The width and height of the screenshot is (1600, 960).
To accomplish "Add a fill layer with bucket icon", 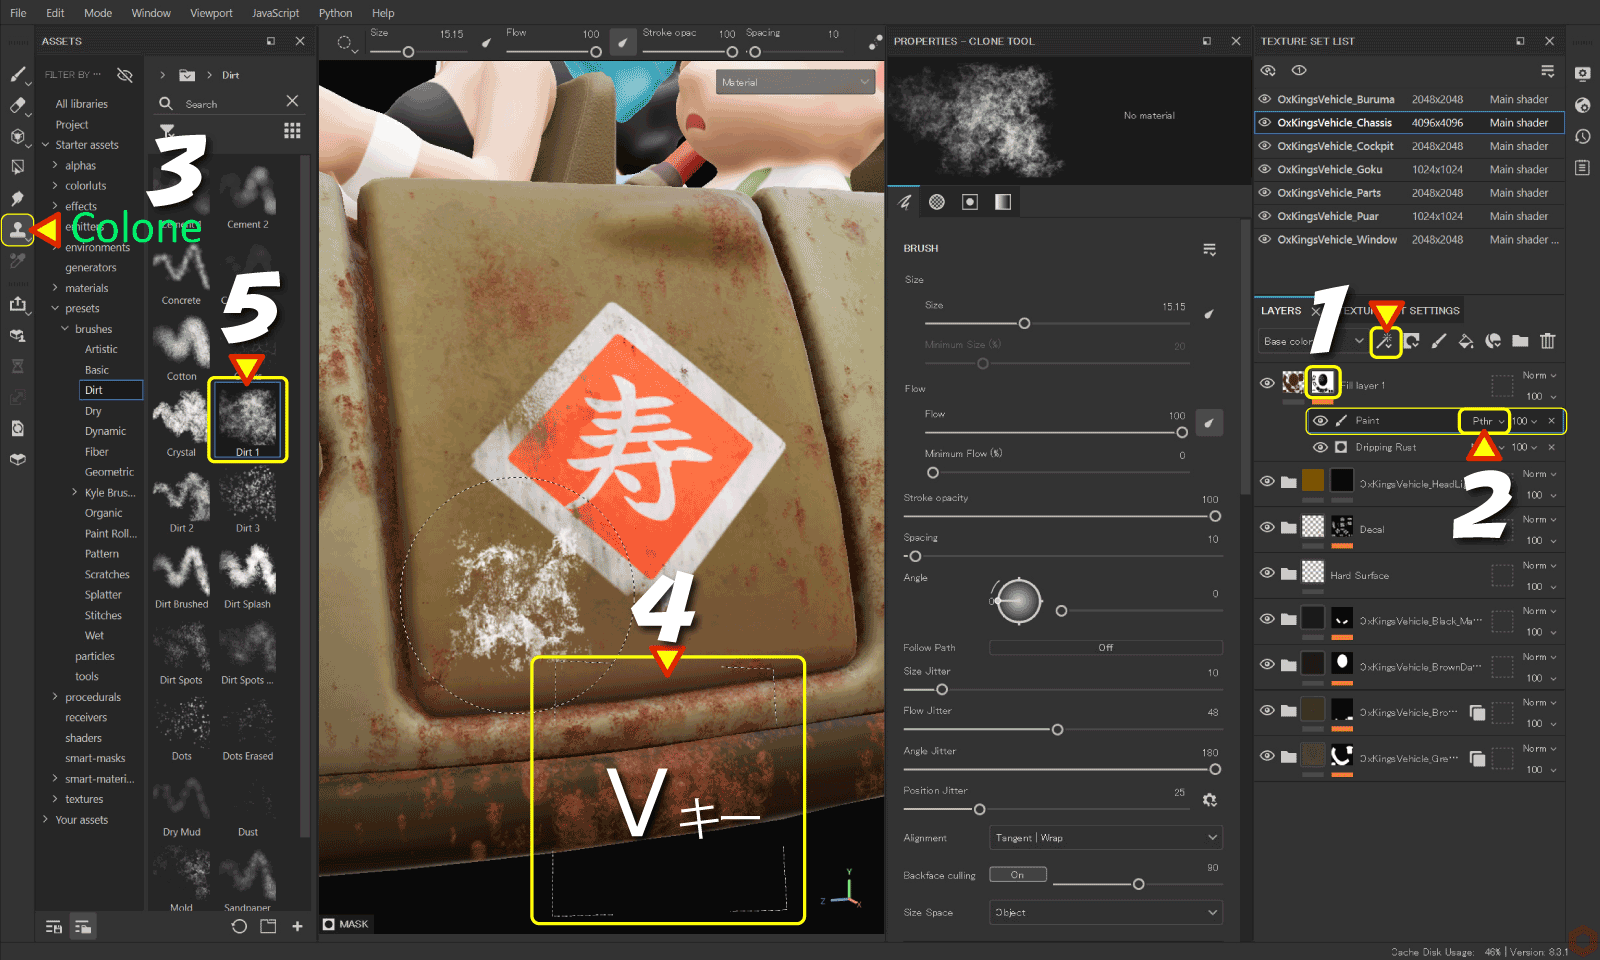I will point(1466,341).
